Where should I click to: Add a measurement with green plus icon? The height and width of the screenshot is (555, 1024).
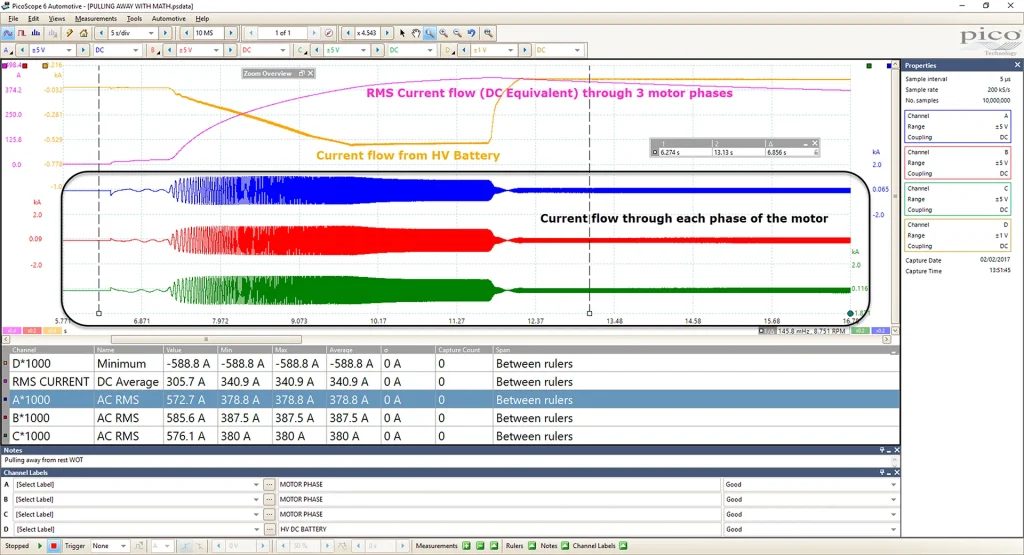[x=466, y=546]
